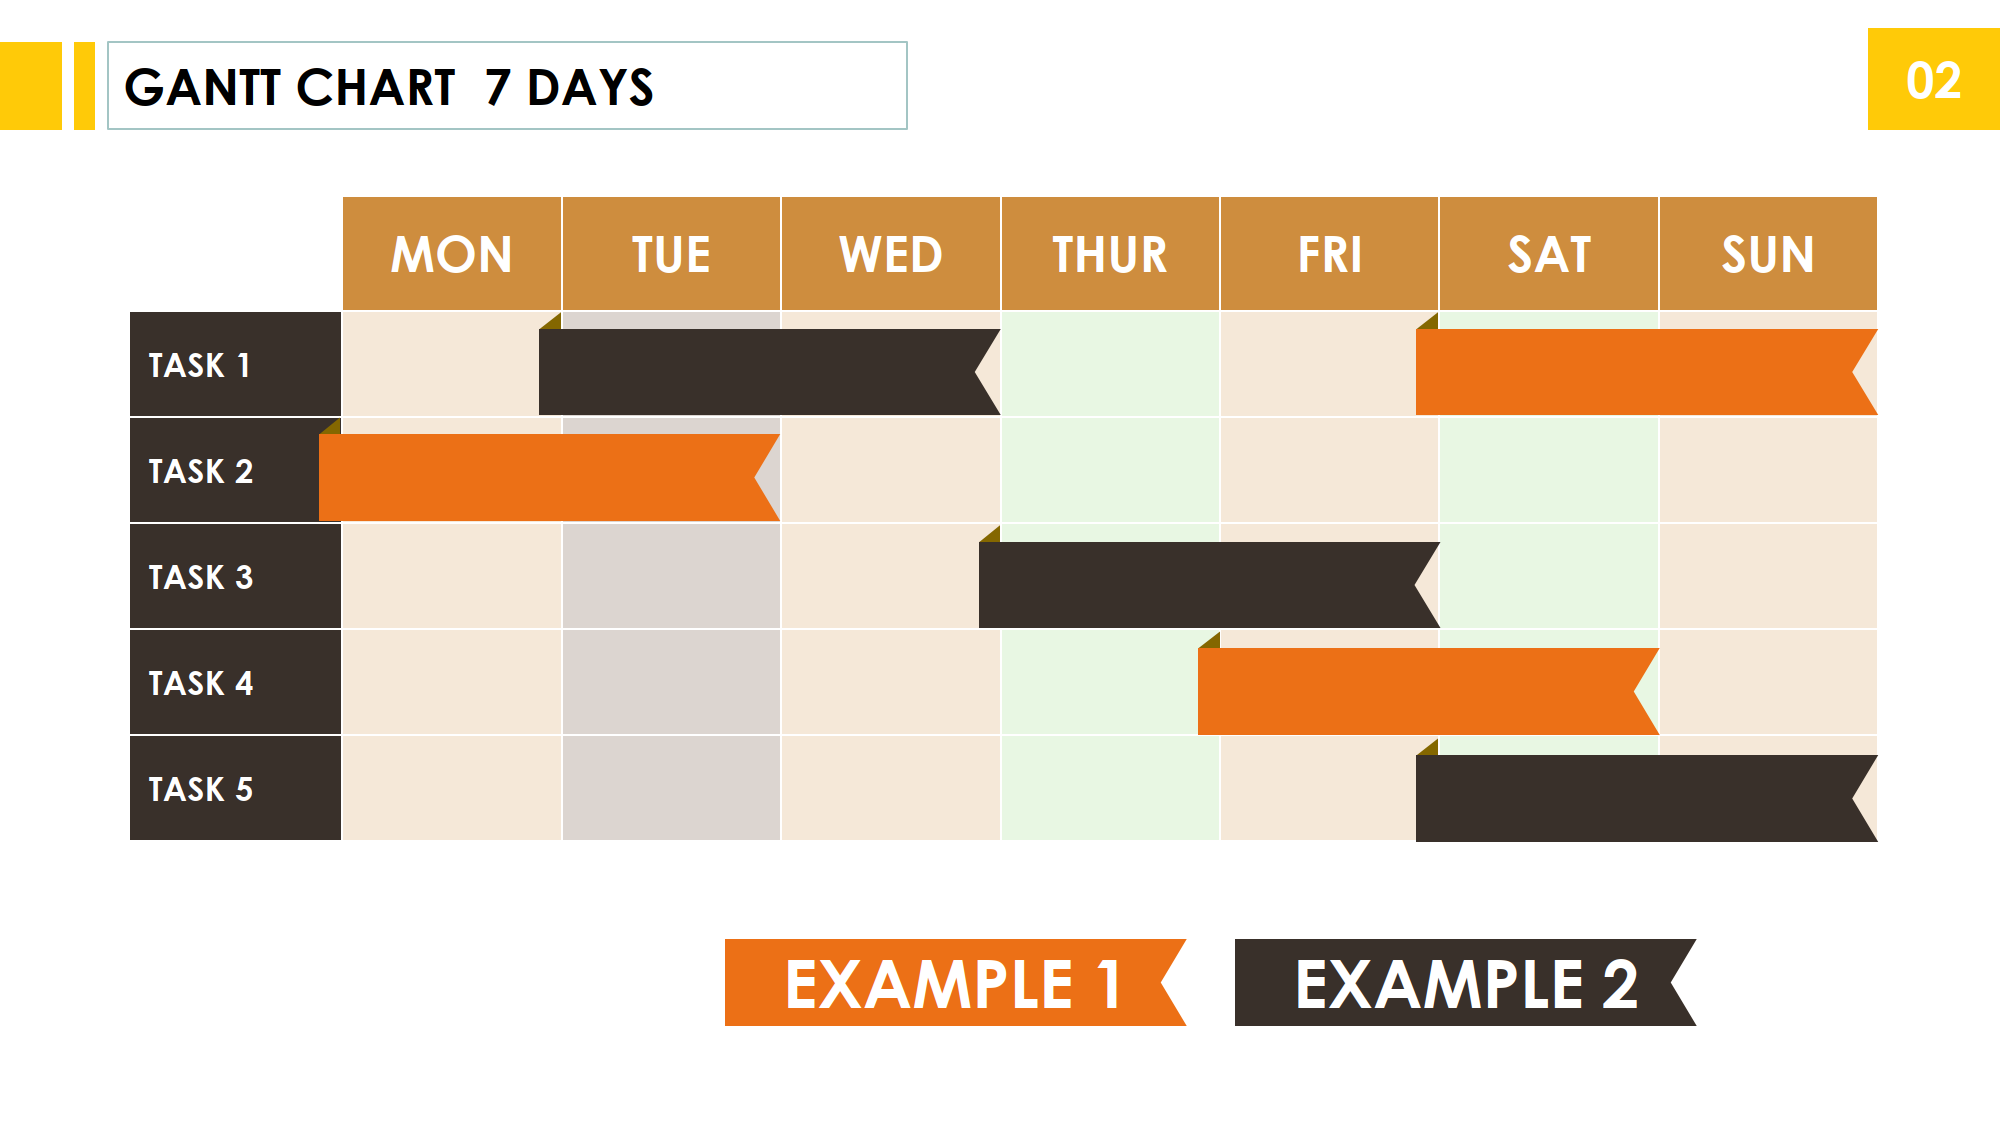
Task: Click the TASK 5 row label
Action: (x=235, y=788)
